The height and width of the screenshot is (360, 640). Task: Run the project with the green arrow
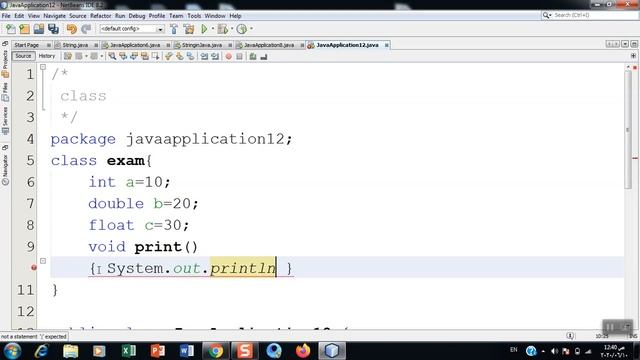coord(204,29)
